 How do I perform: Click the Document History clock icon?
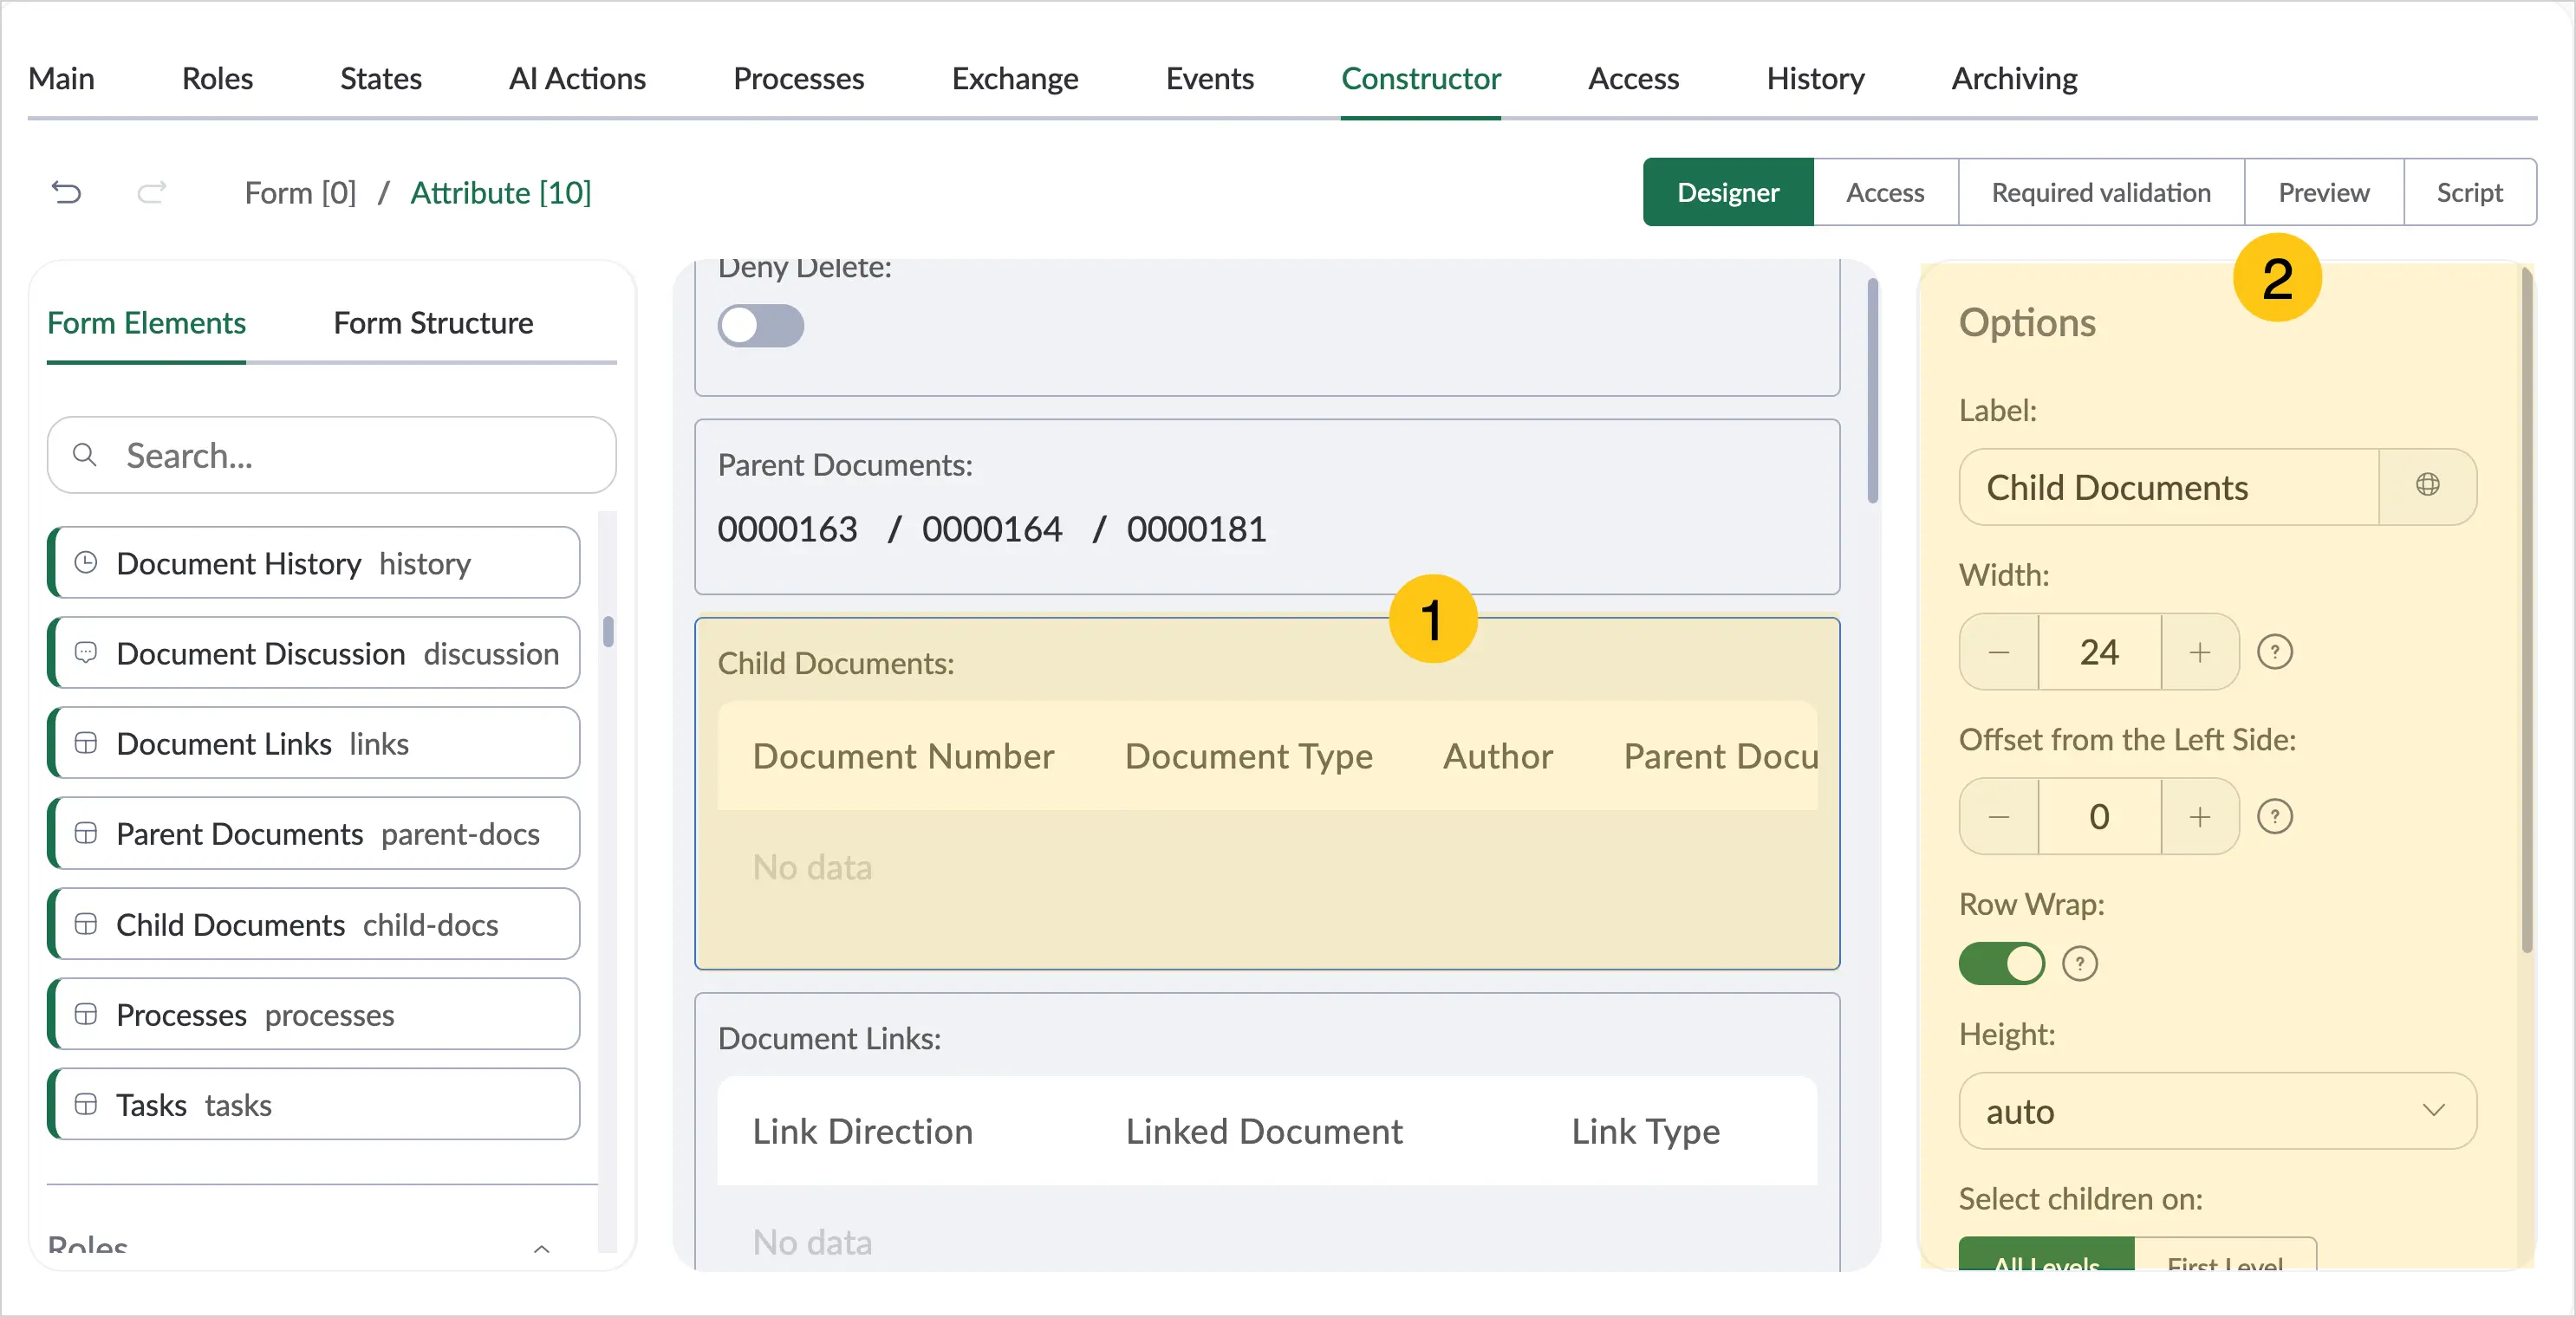tap(86, 562)
